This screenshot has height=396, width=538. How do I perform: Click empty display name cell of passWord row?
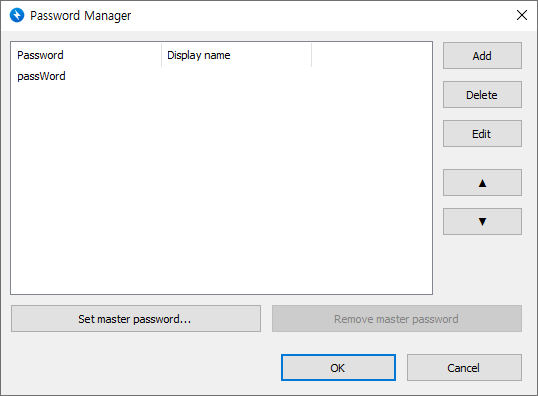[236, 76]
